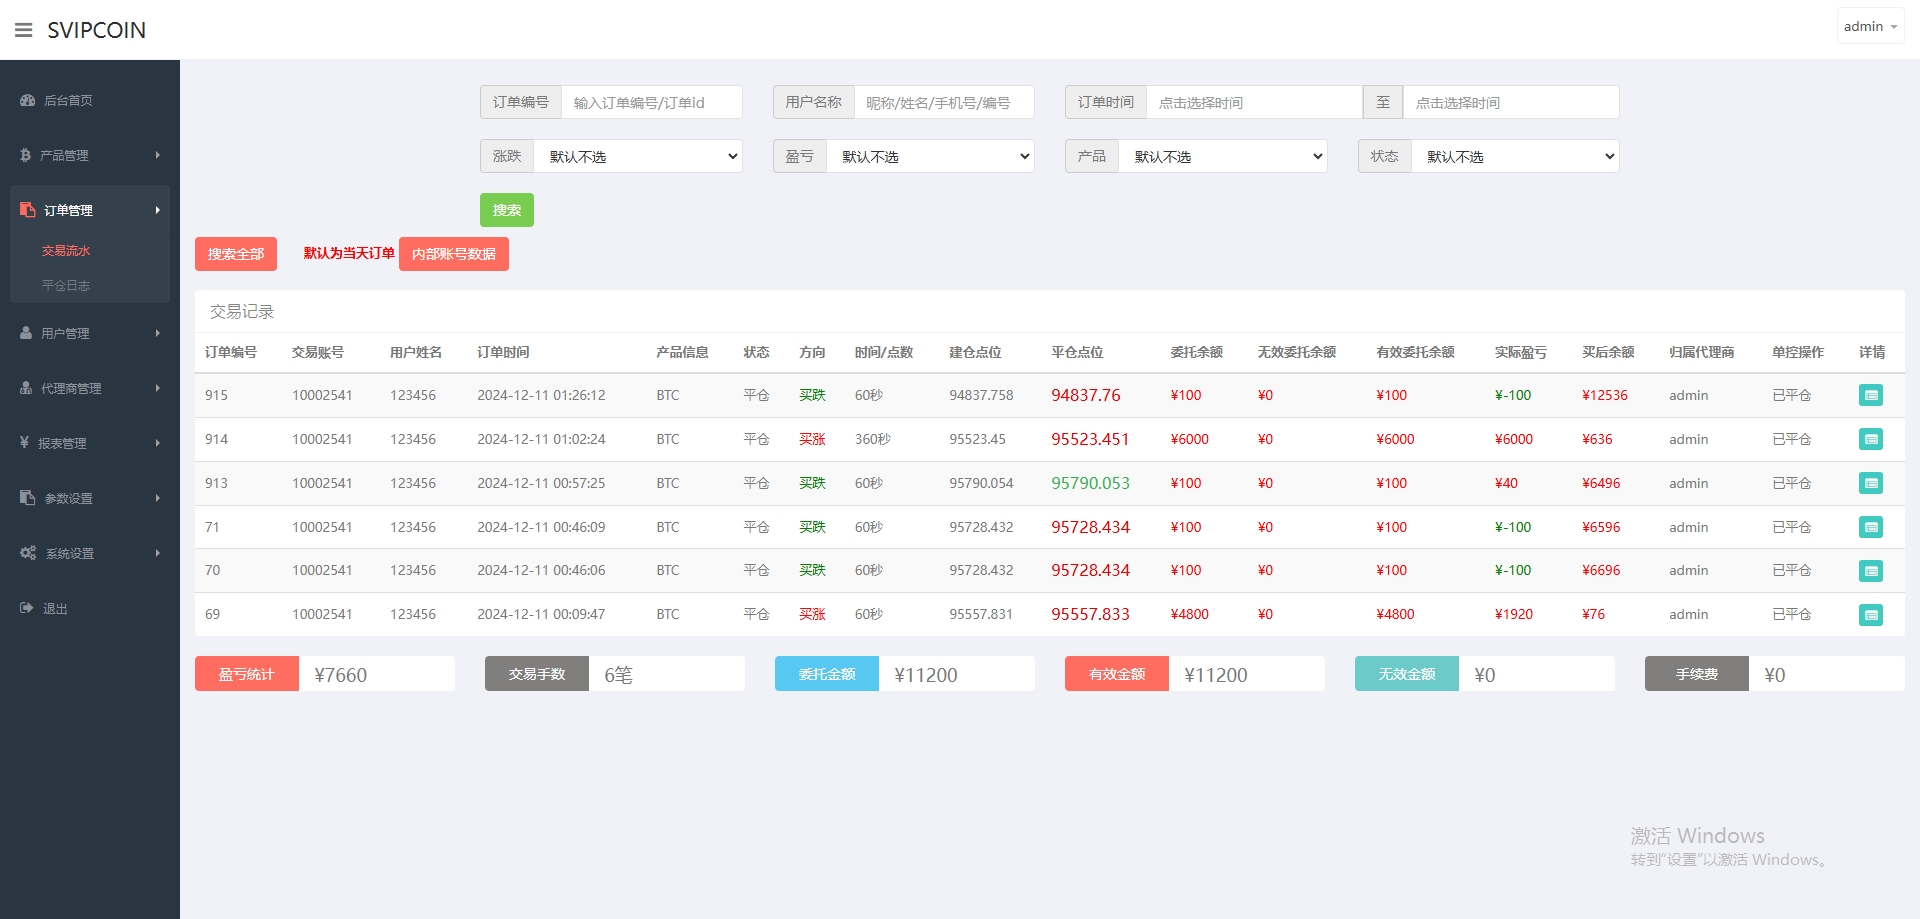Click the 代理商管理 sidebar icon

[x=26, y=388]
